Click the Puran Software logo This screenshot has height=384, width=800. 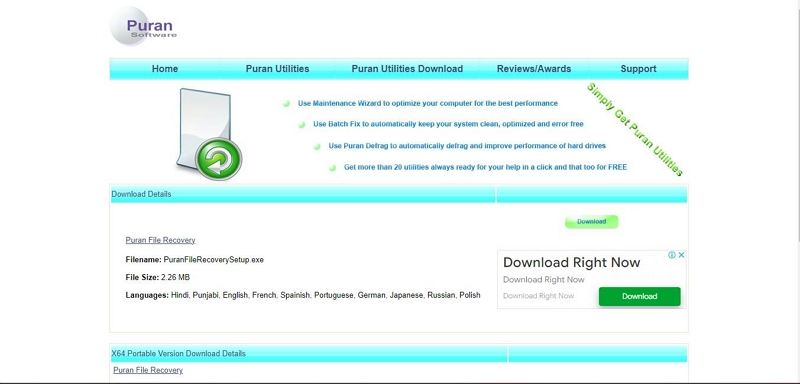tap(143, 26)
